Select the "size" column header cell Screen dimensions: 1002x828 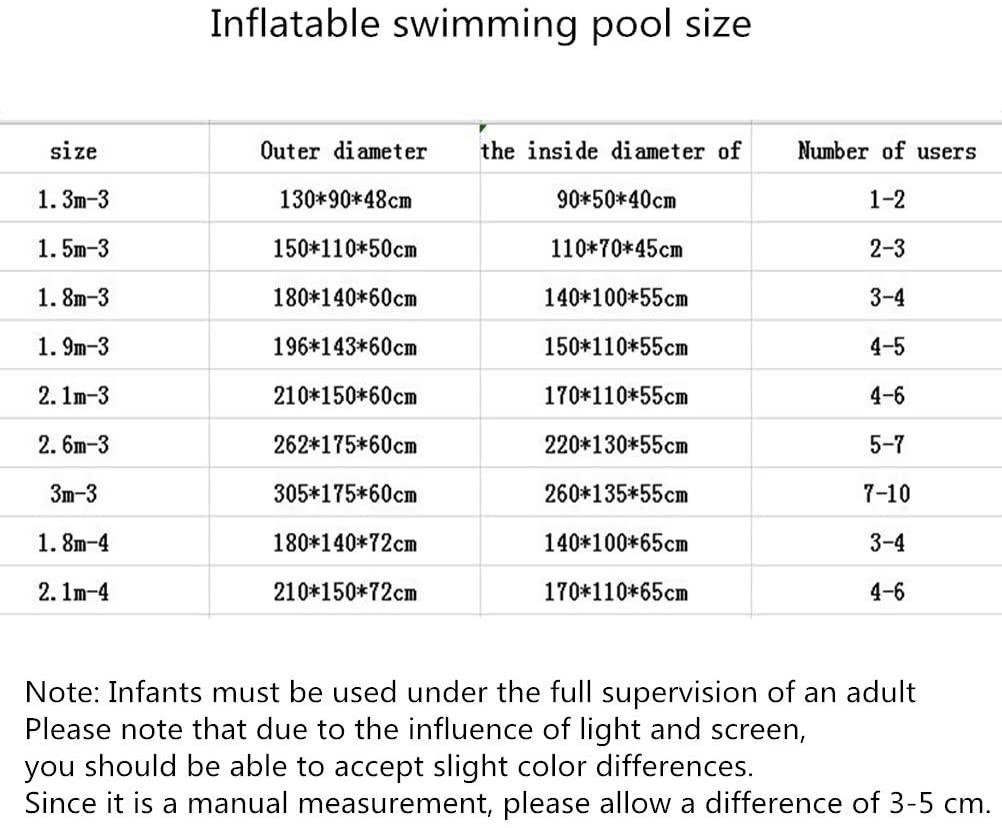pos(73,152)
